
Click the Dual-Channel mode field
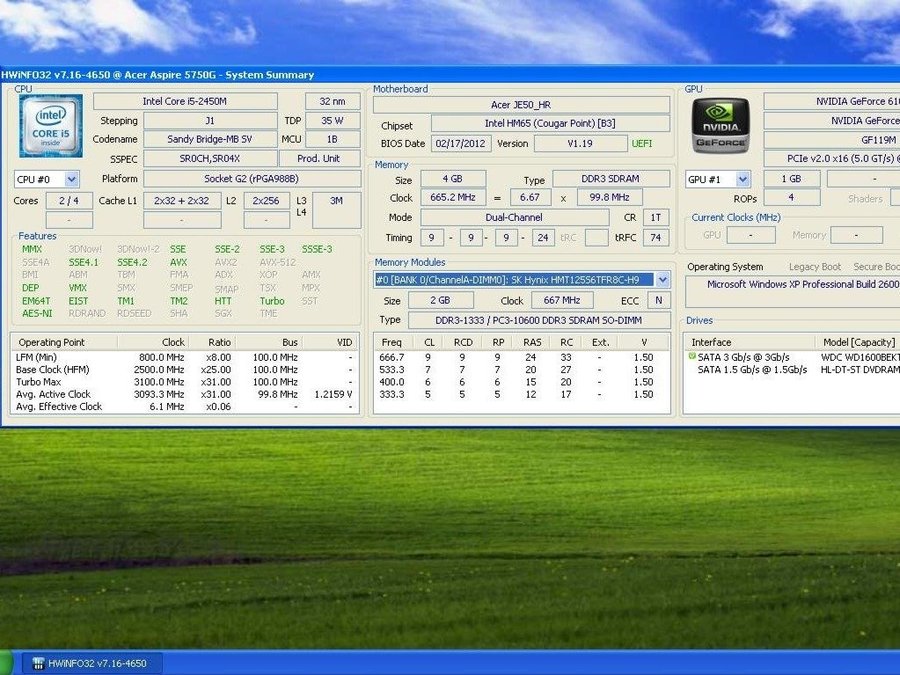click(514, 218)
